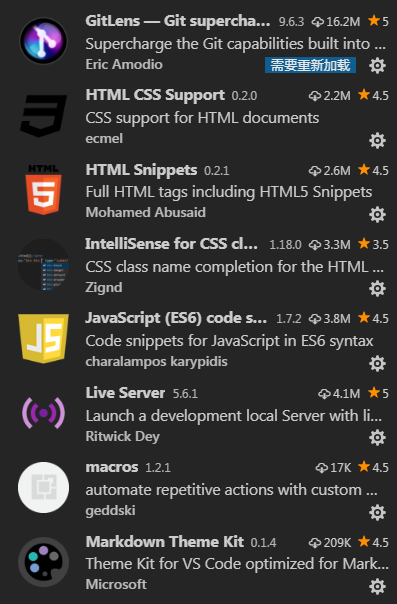This screenshot has height=604, width=397.
Task: Open the HTML CSS Support title
Action: 155,95
